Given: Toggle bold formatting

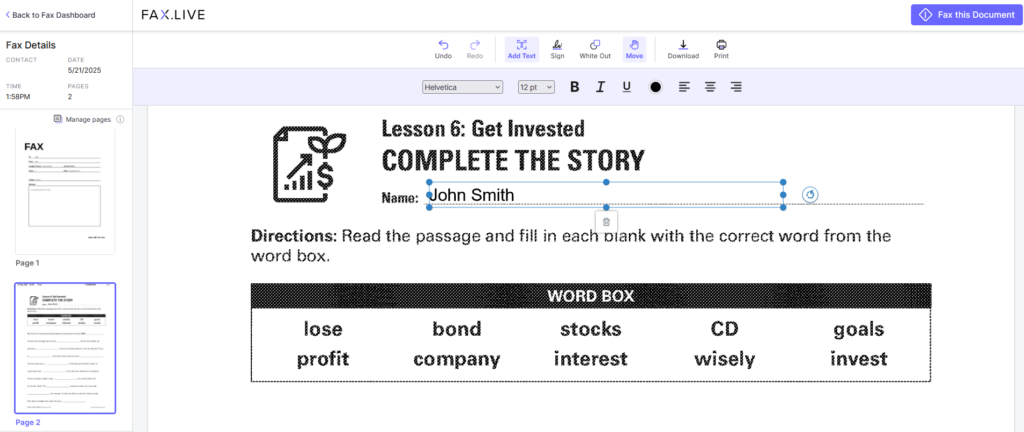Looking at the screenshot, I should click(575, 87).
